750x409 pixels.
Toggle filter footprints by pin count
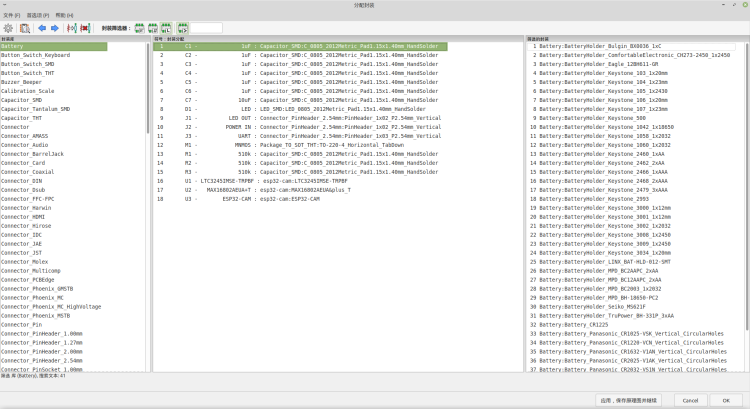[153, 28]
